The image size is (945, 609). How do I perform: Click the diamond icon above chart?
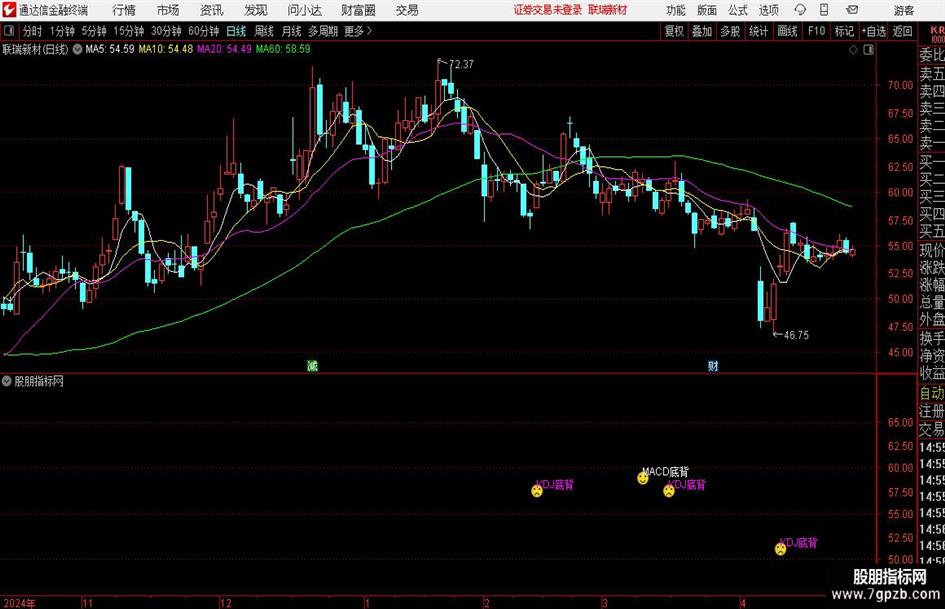point(853,50)
